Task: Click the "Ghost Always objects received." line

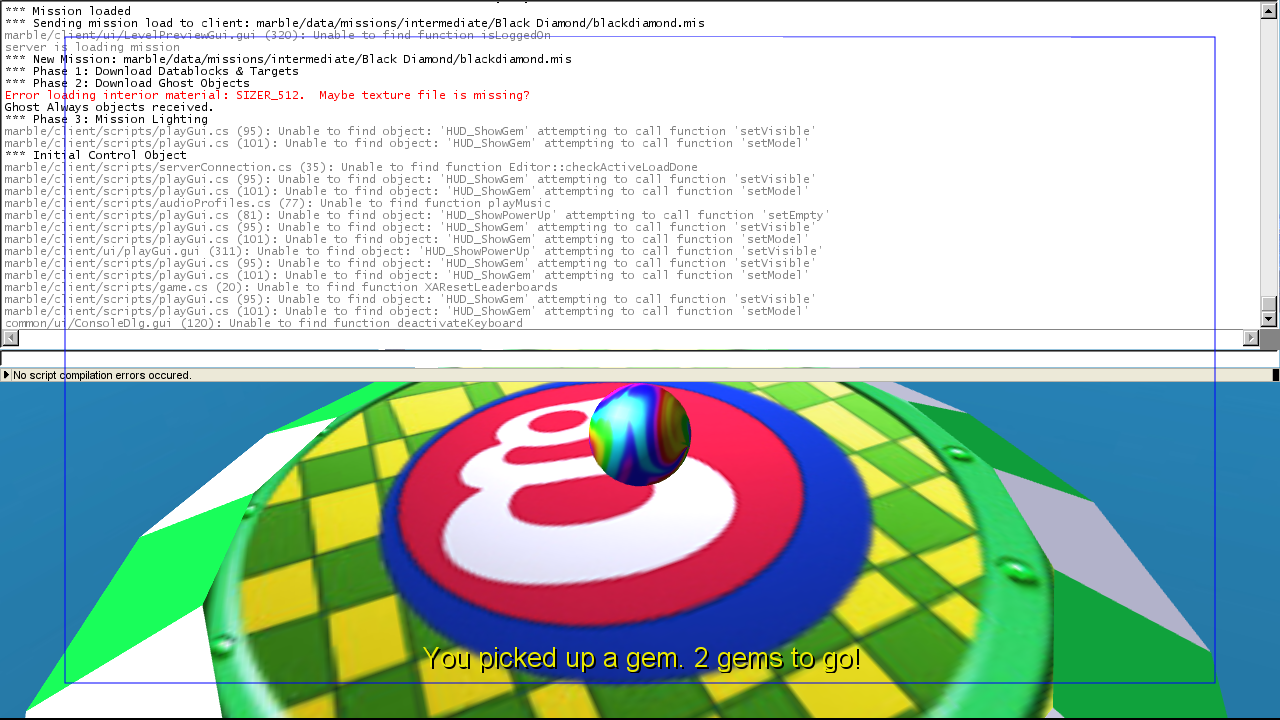Action: (x=109, y=107)
